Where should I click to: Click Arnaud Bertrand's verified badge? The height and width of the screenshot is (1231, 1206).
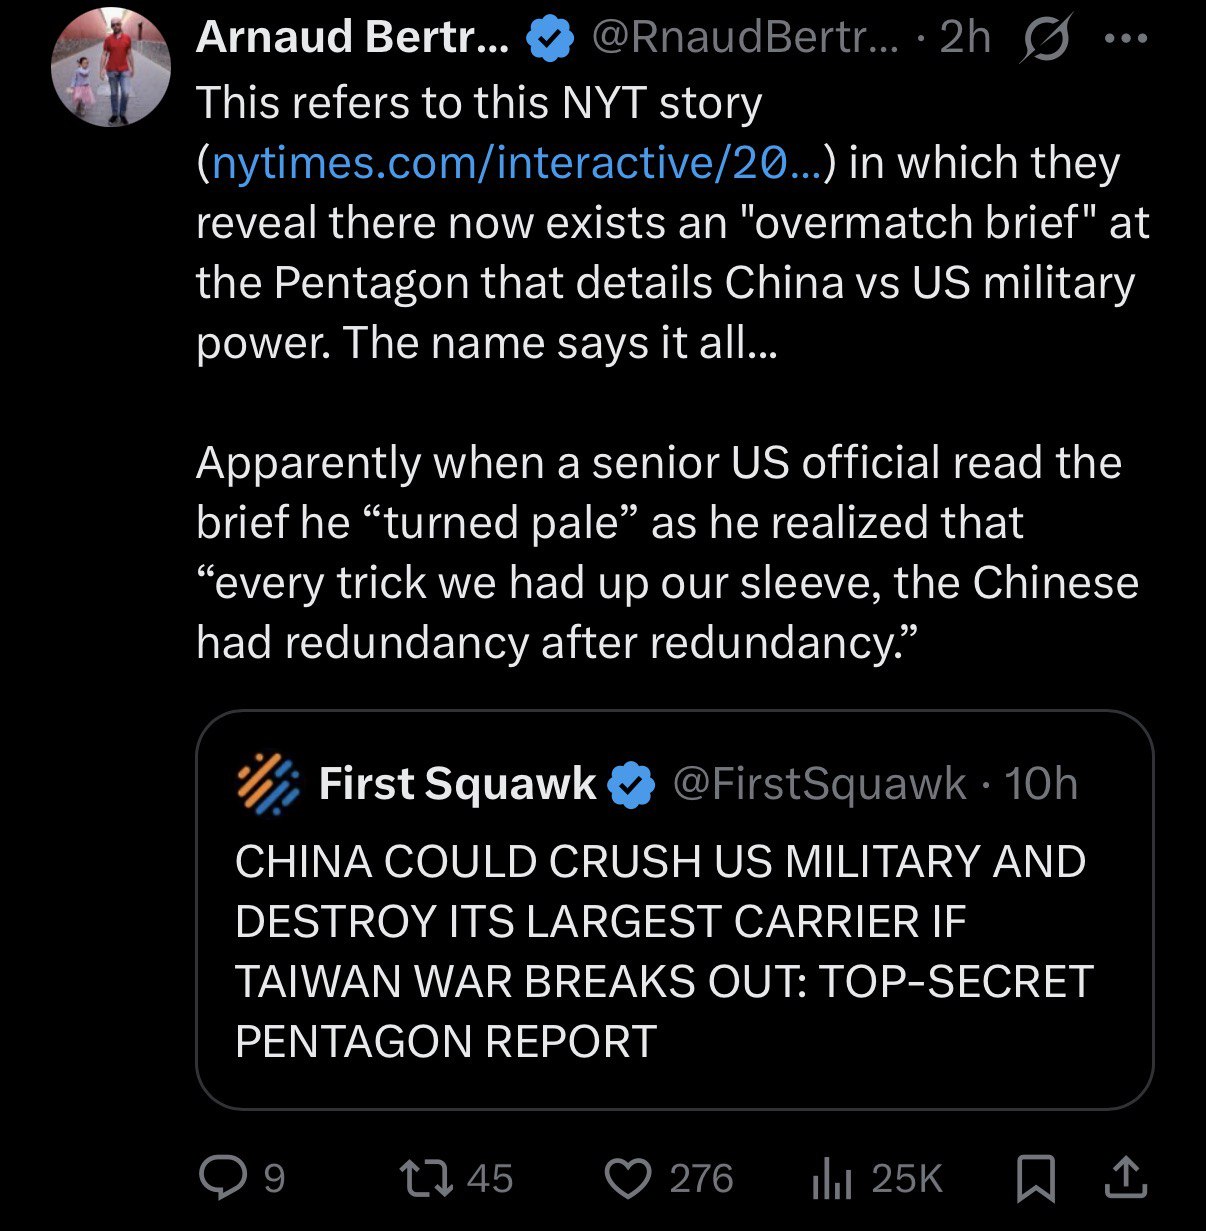click(548, 39)
